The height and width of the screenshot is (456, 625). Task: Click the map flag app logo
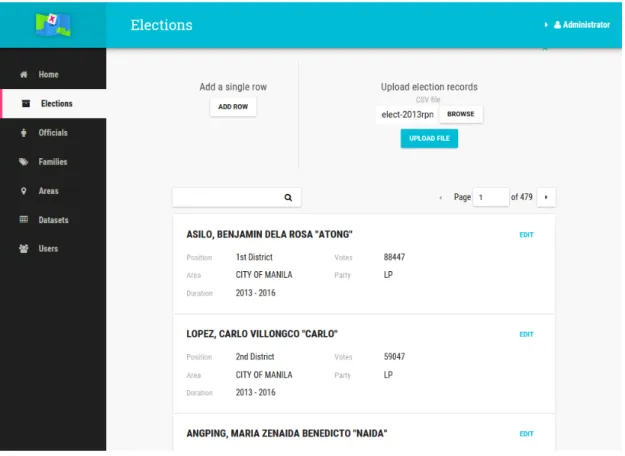(x=53, y=24)
